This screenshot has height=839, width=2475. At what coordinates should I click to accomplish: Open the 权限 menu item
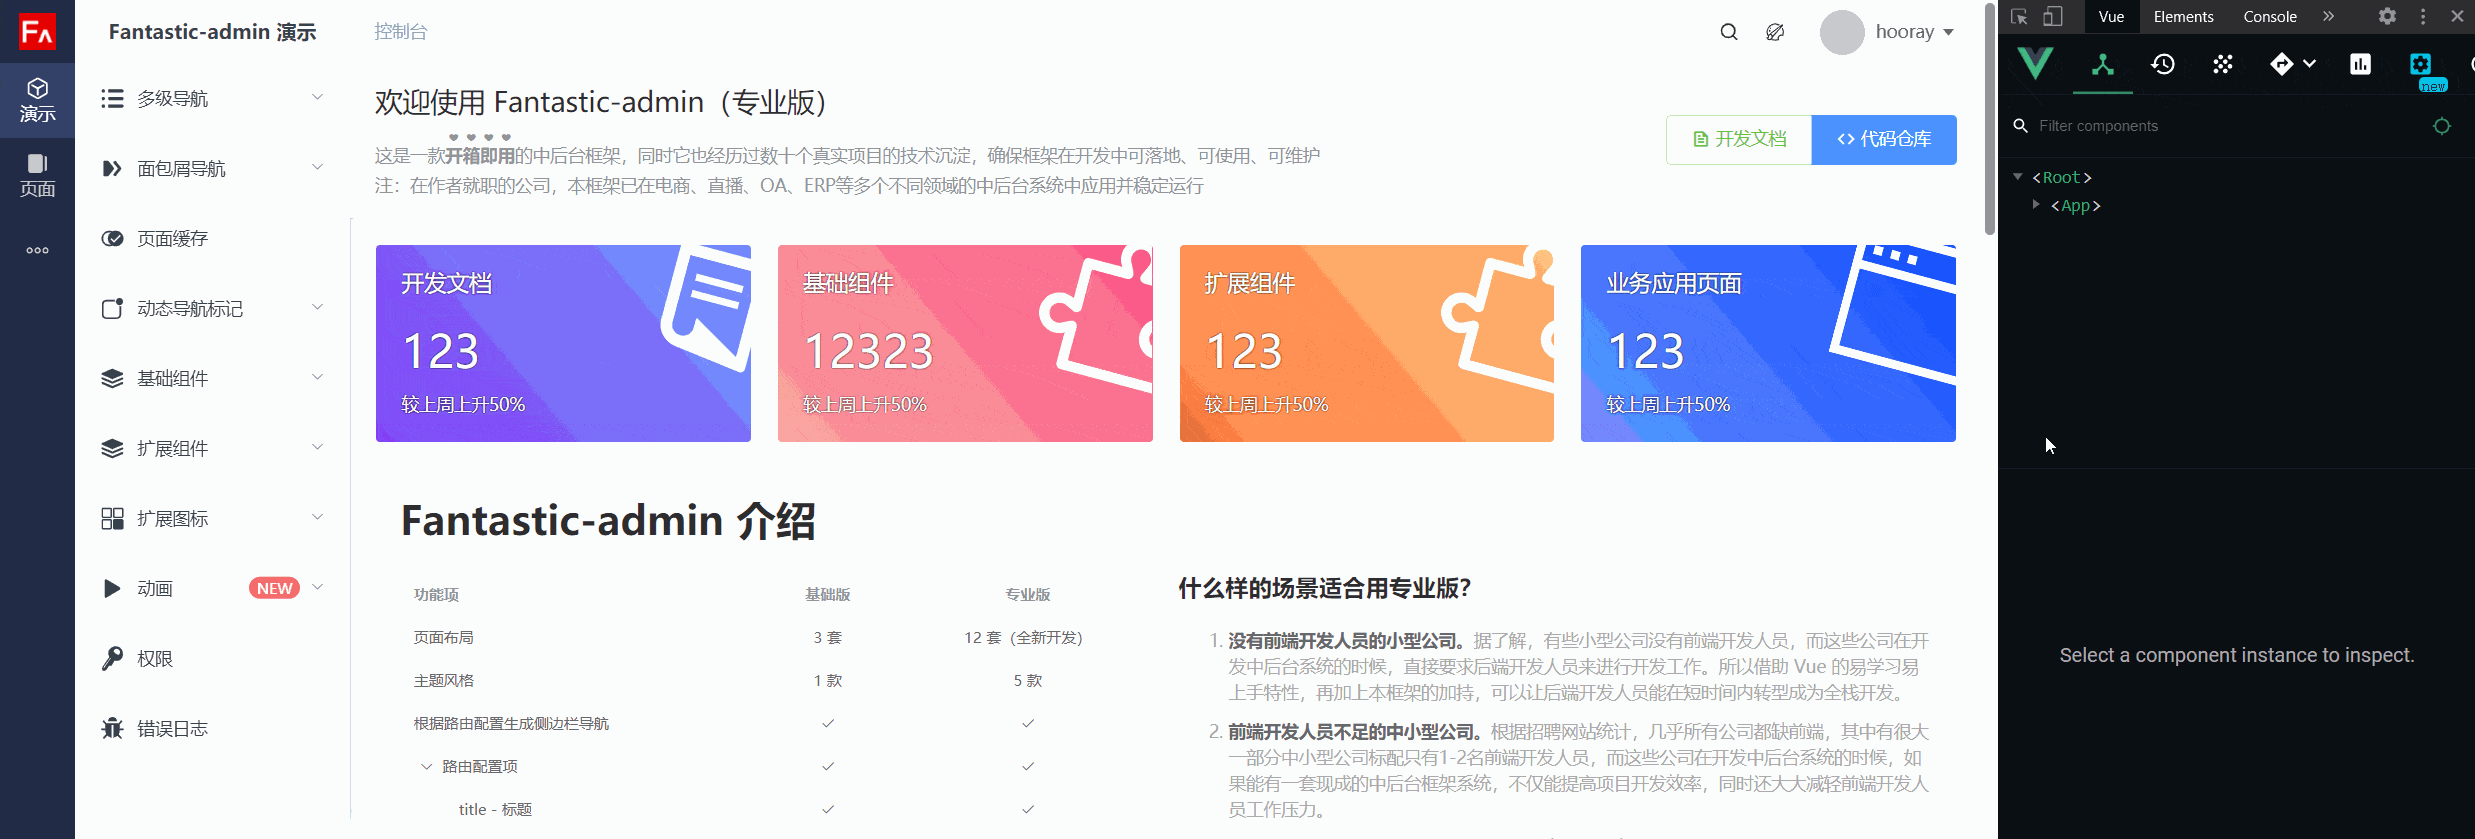click(212, 658)
